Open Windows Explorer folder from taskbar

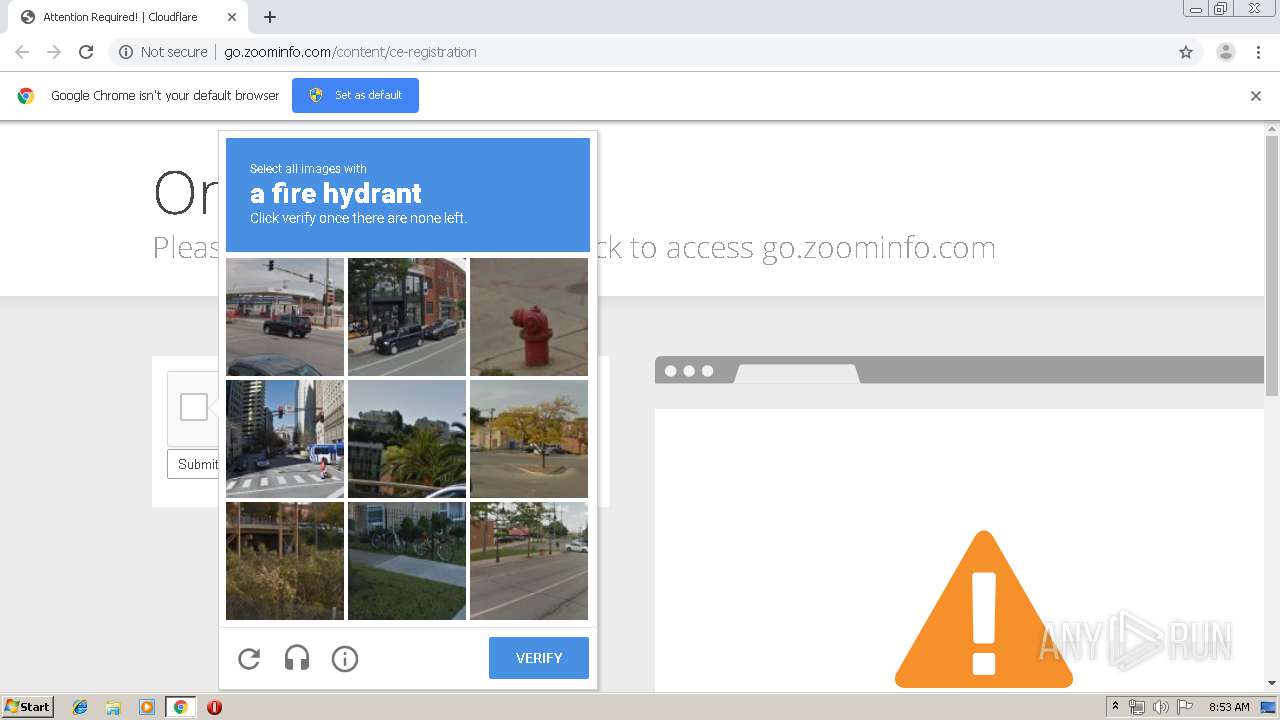pyautogui.click(x=113, y=707)
